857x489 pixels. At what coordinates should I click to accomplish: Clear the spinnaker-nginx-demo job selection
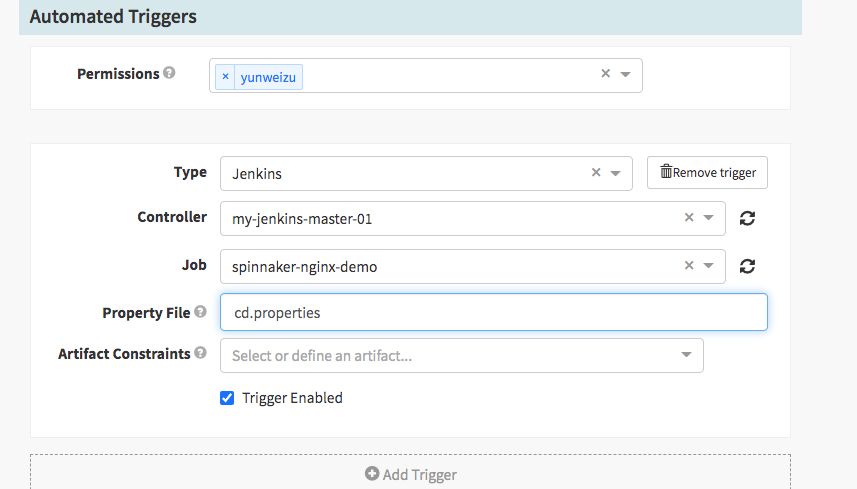coord(689,265)
